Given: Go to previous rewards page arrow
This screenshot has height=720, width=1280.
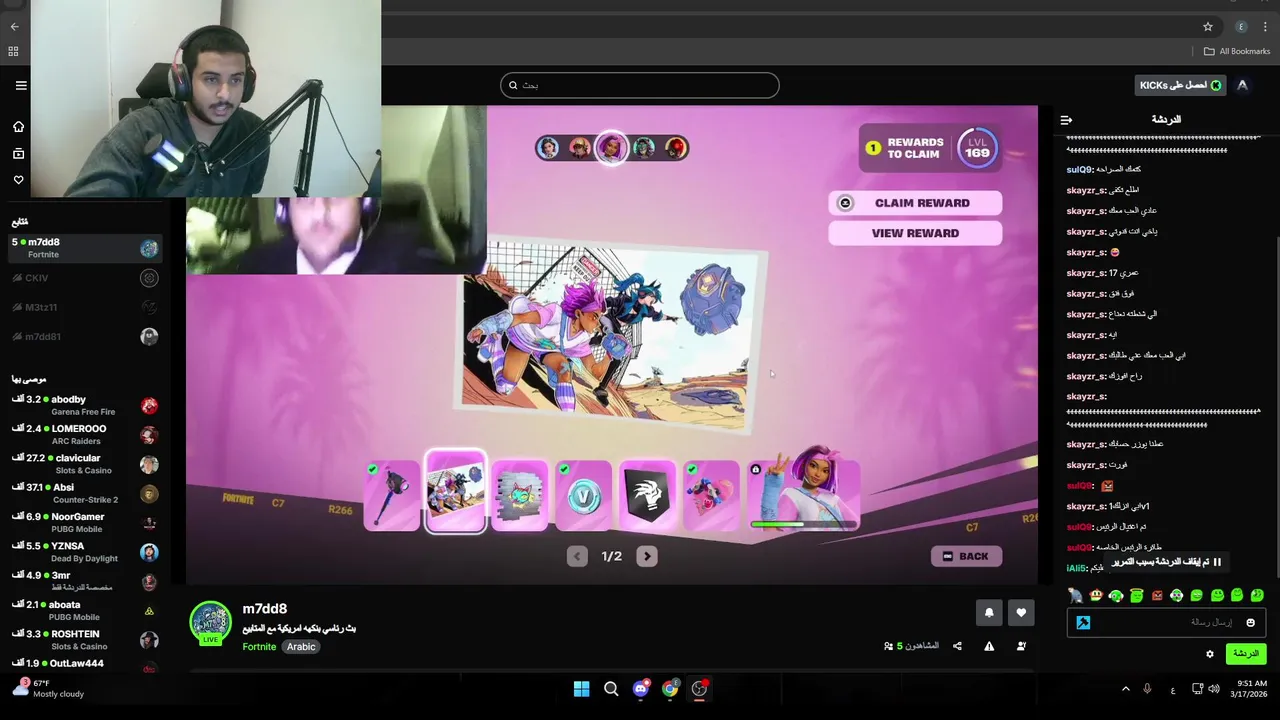Looking at the screenshot, I should 577,557.
